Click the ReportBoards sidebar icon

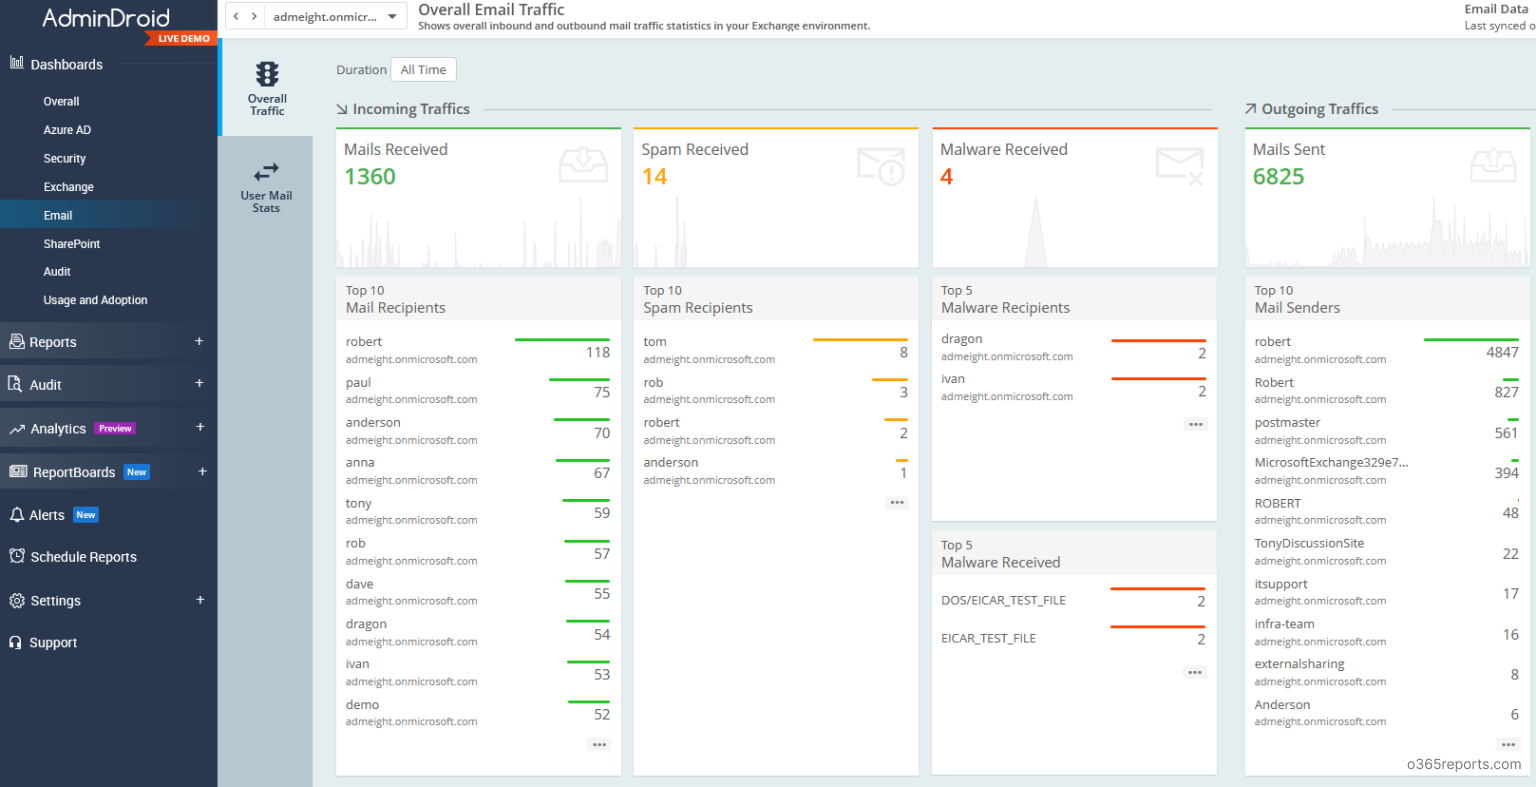[14, 470]
